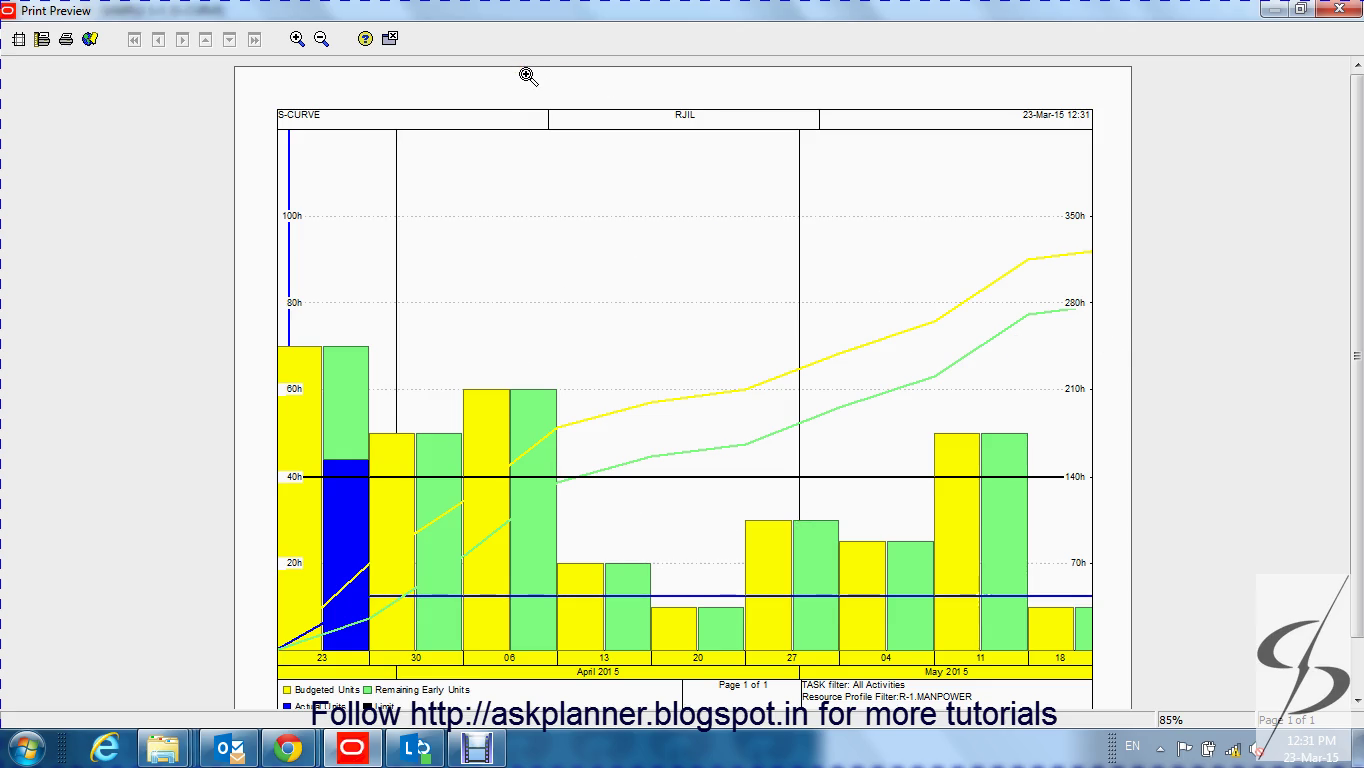Click the Print icon to print the S-Curve

[x=66, y=38]
